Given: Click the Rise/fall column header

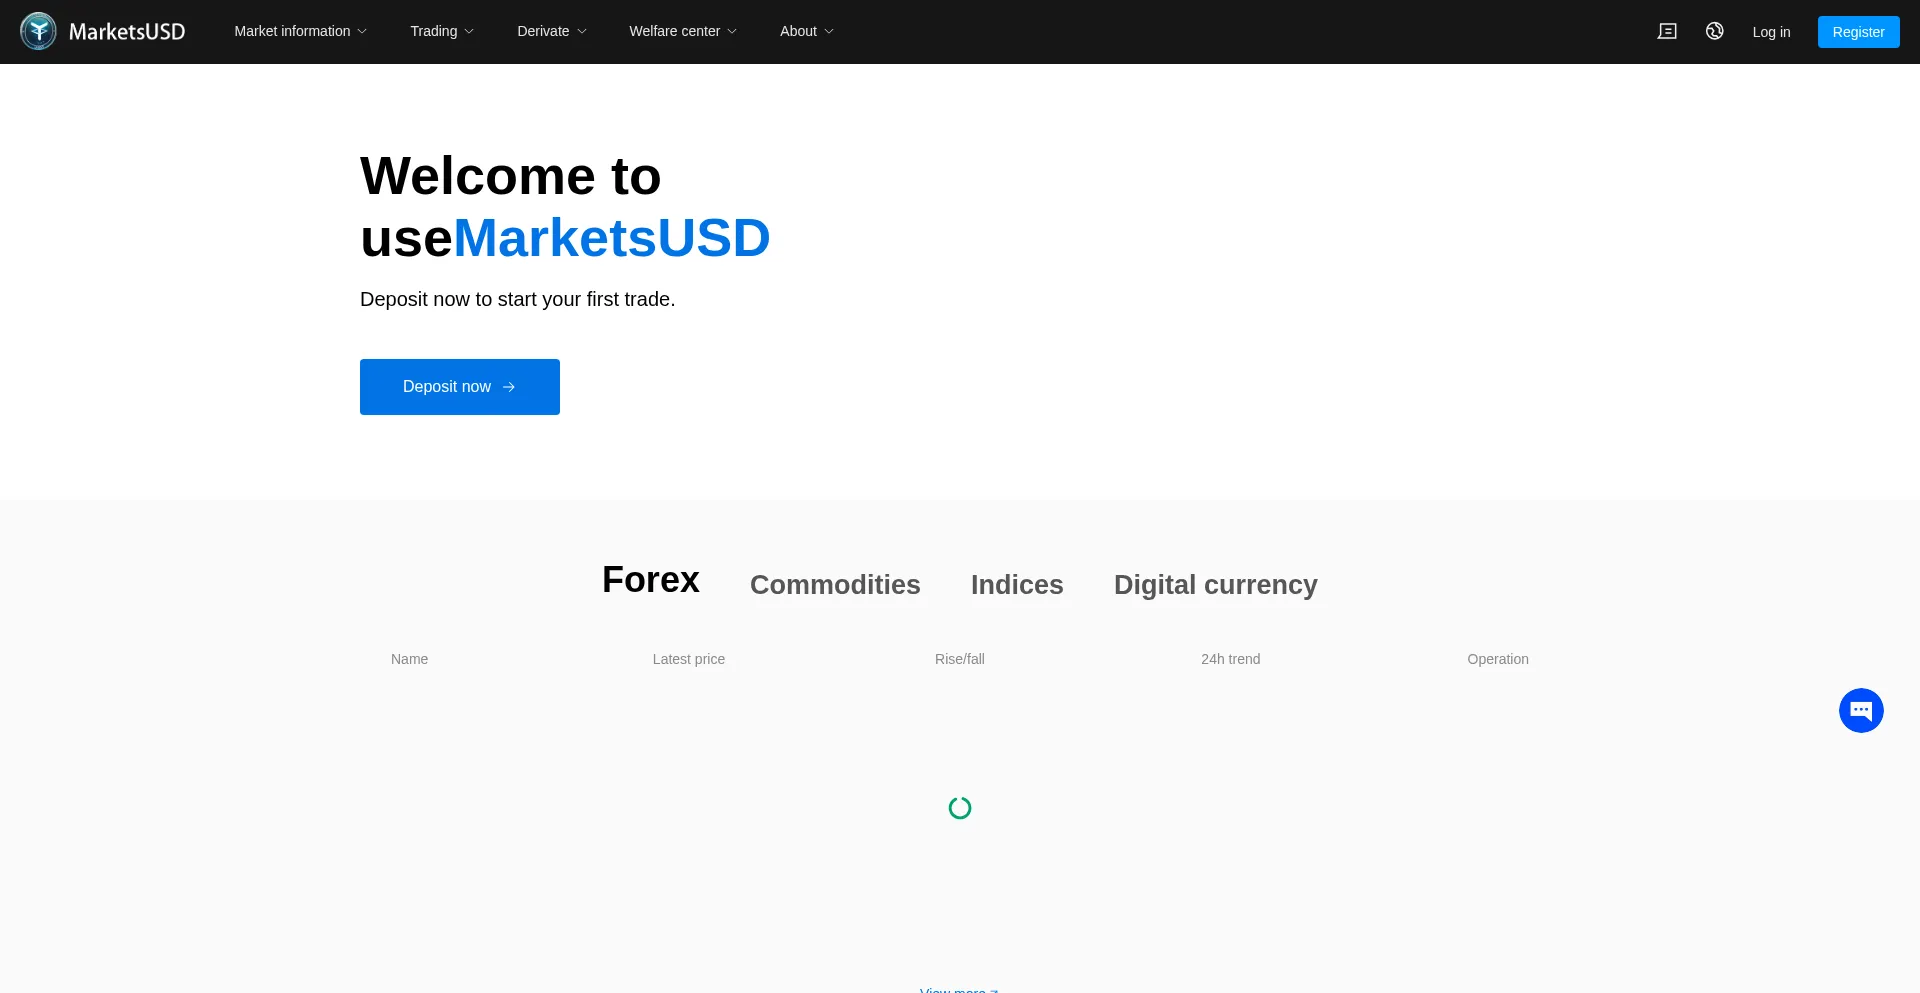Looking at the screenshot, I should (x=959, y=659).
